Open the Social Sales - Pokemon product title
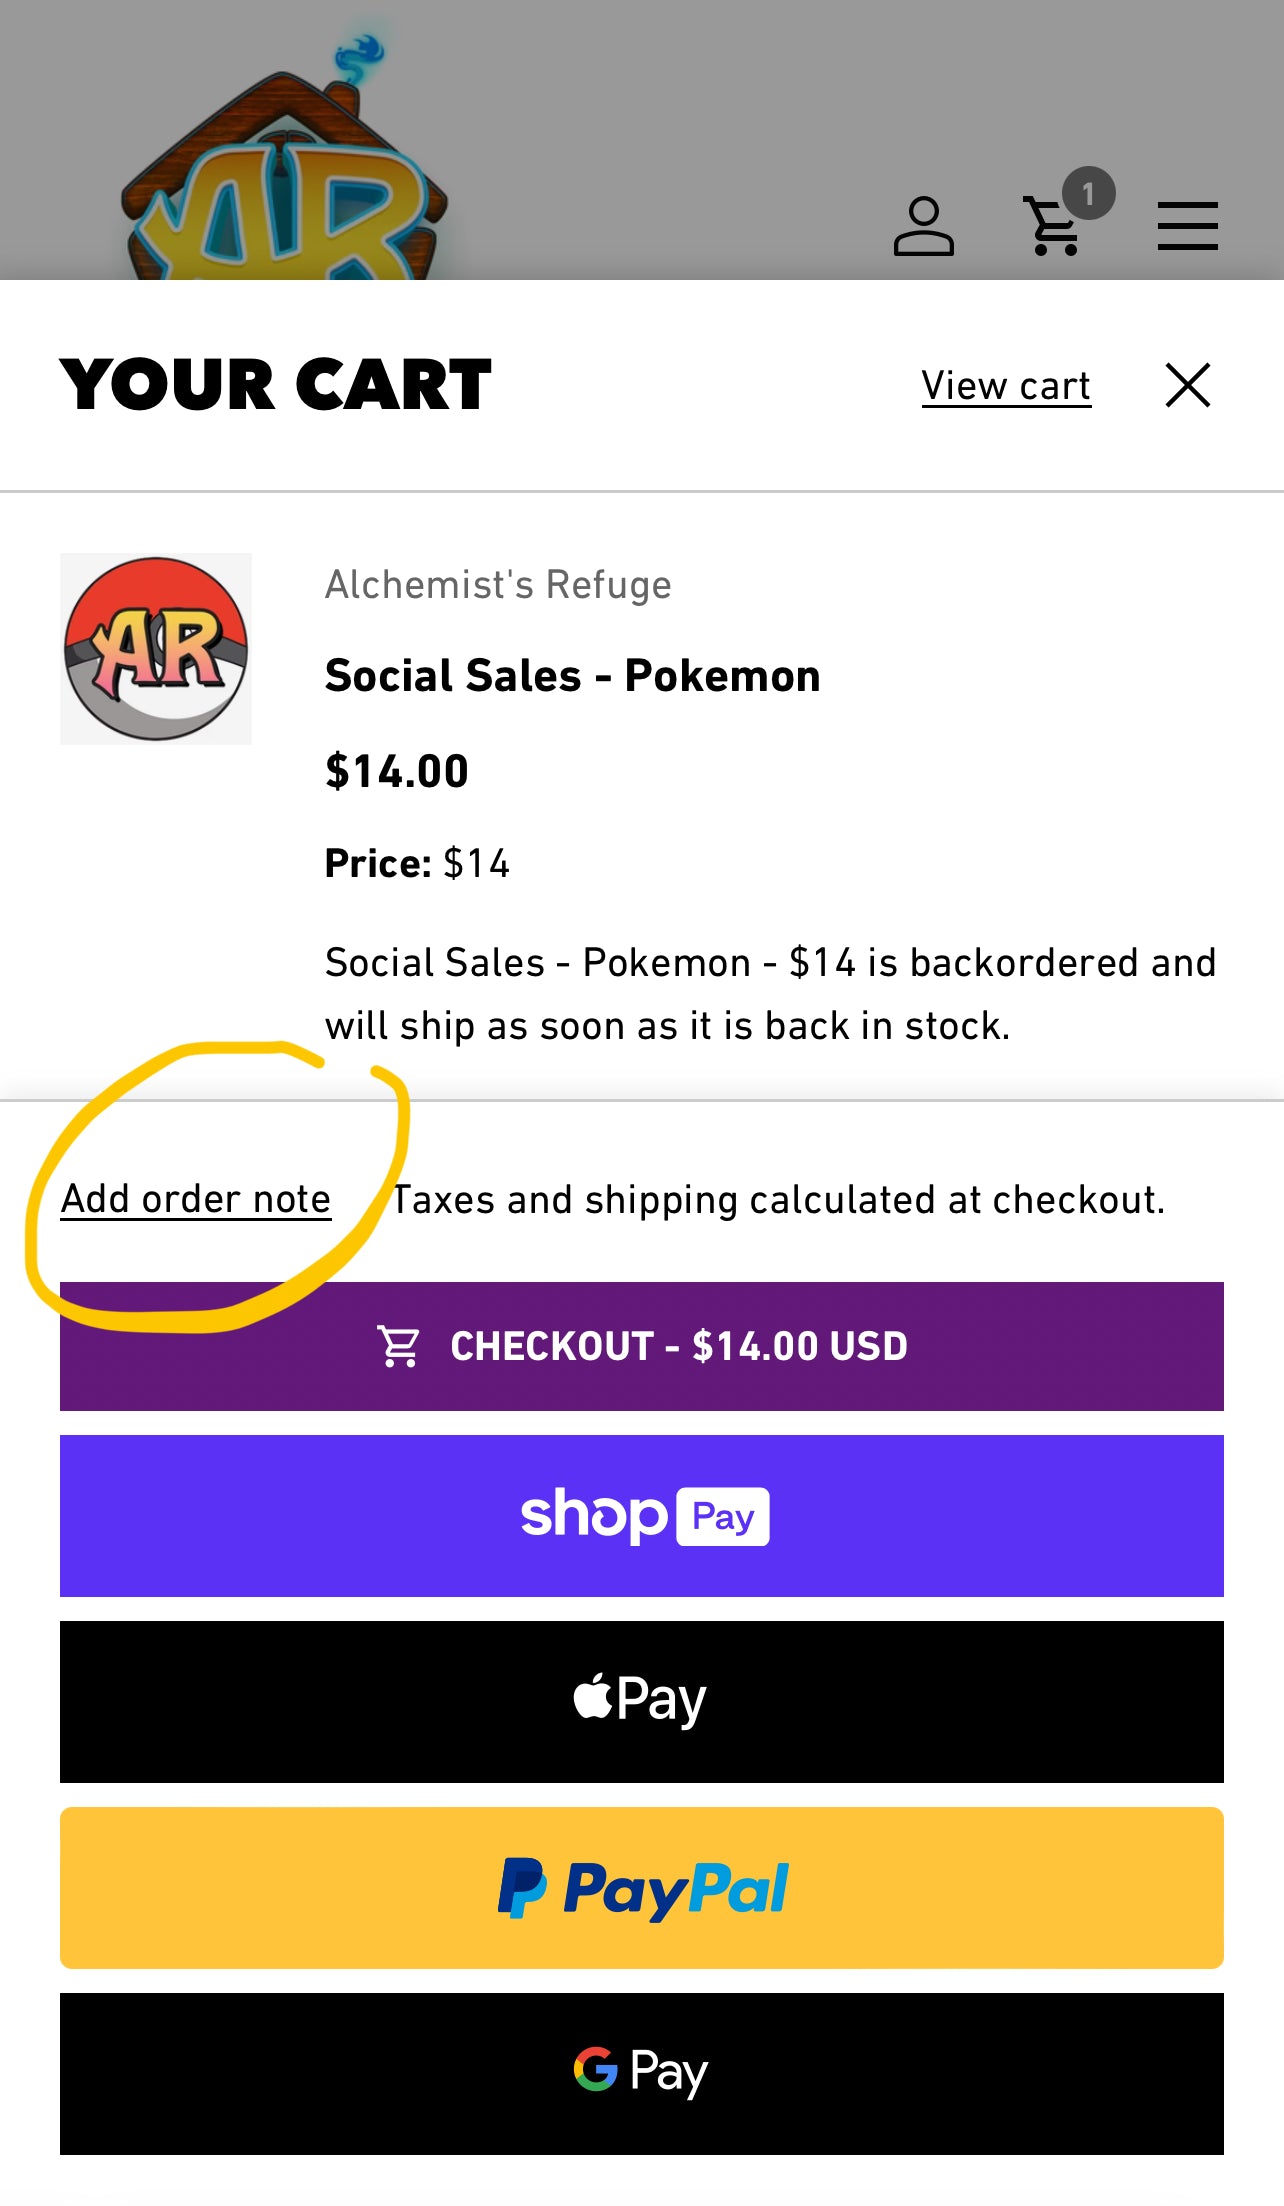This screenshot has height=2206, width=1284. point(572,676)
